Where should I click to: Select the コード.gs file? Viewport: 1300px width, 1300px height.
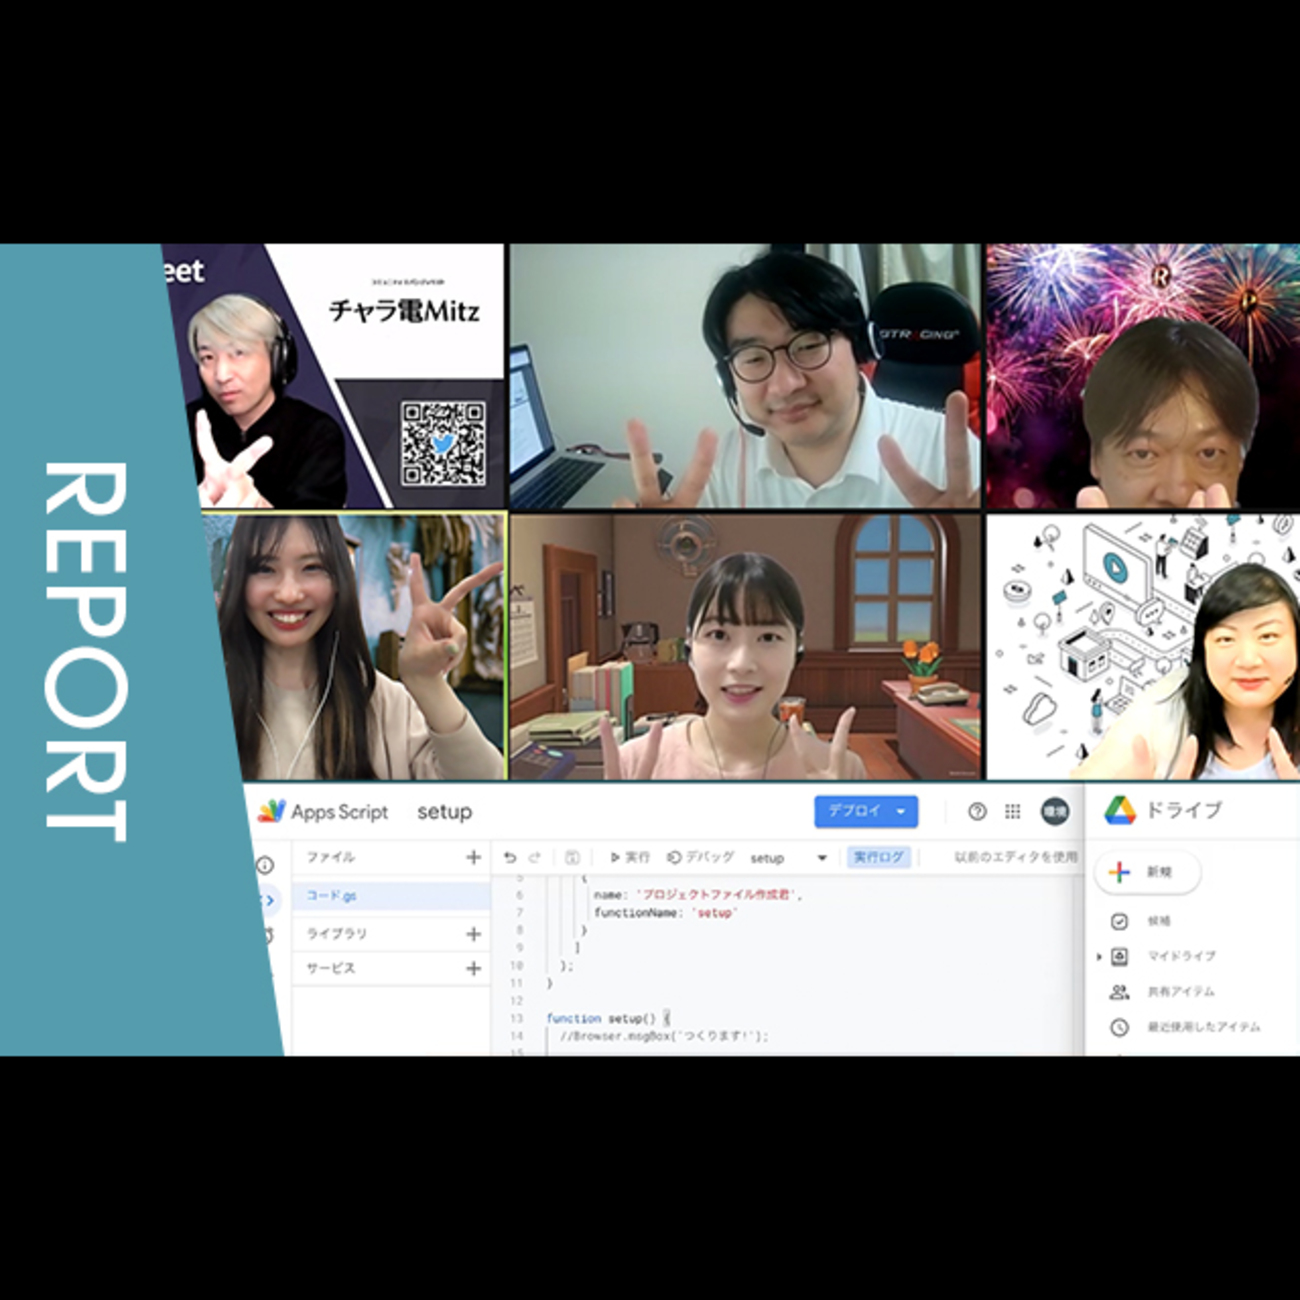click(x=391, y=895)
